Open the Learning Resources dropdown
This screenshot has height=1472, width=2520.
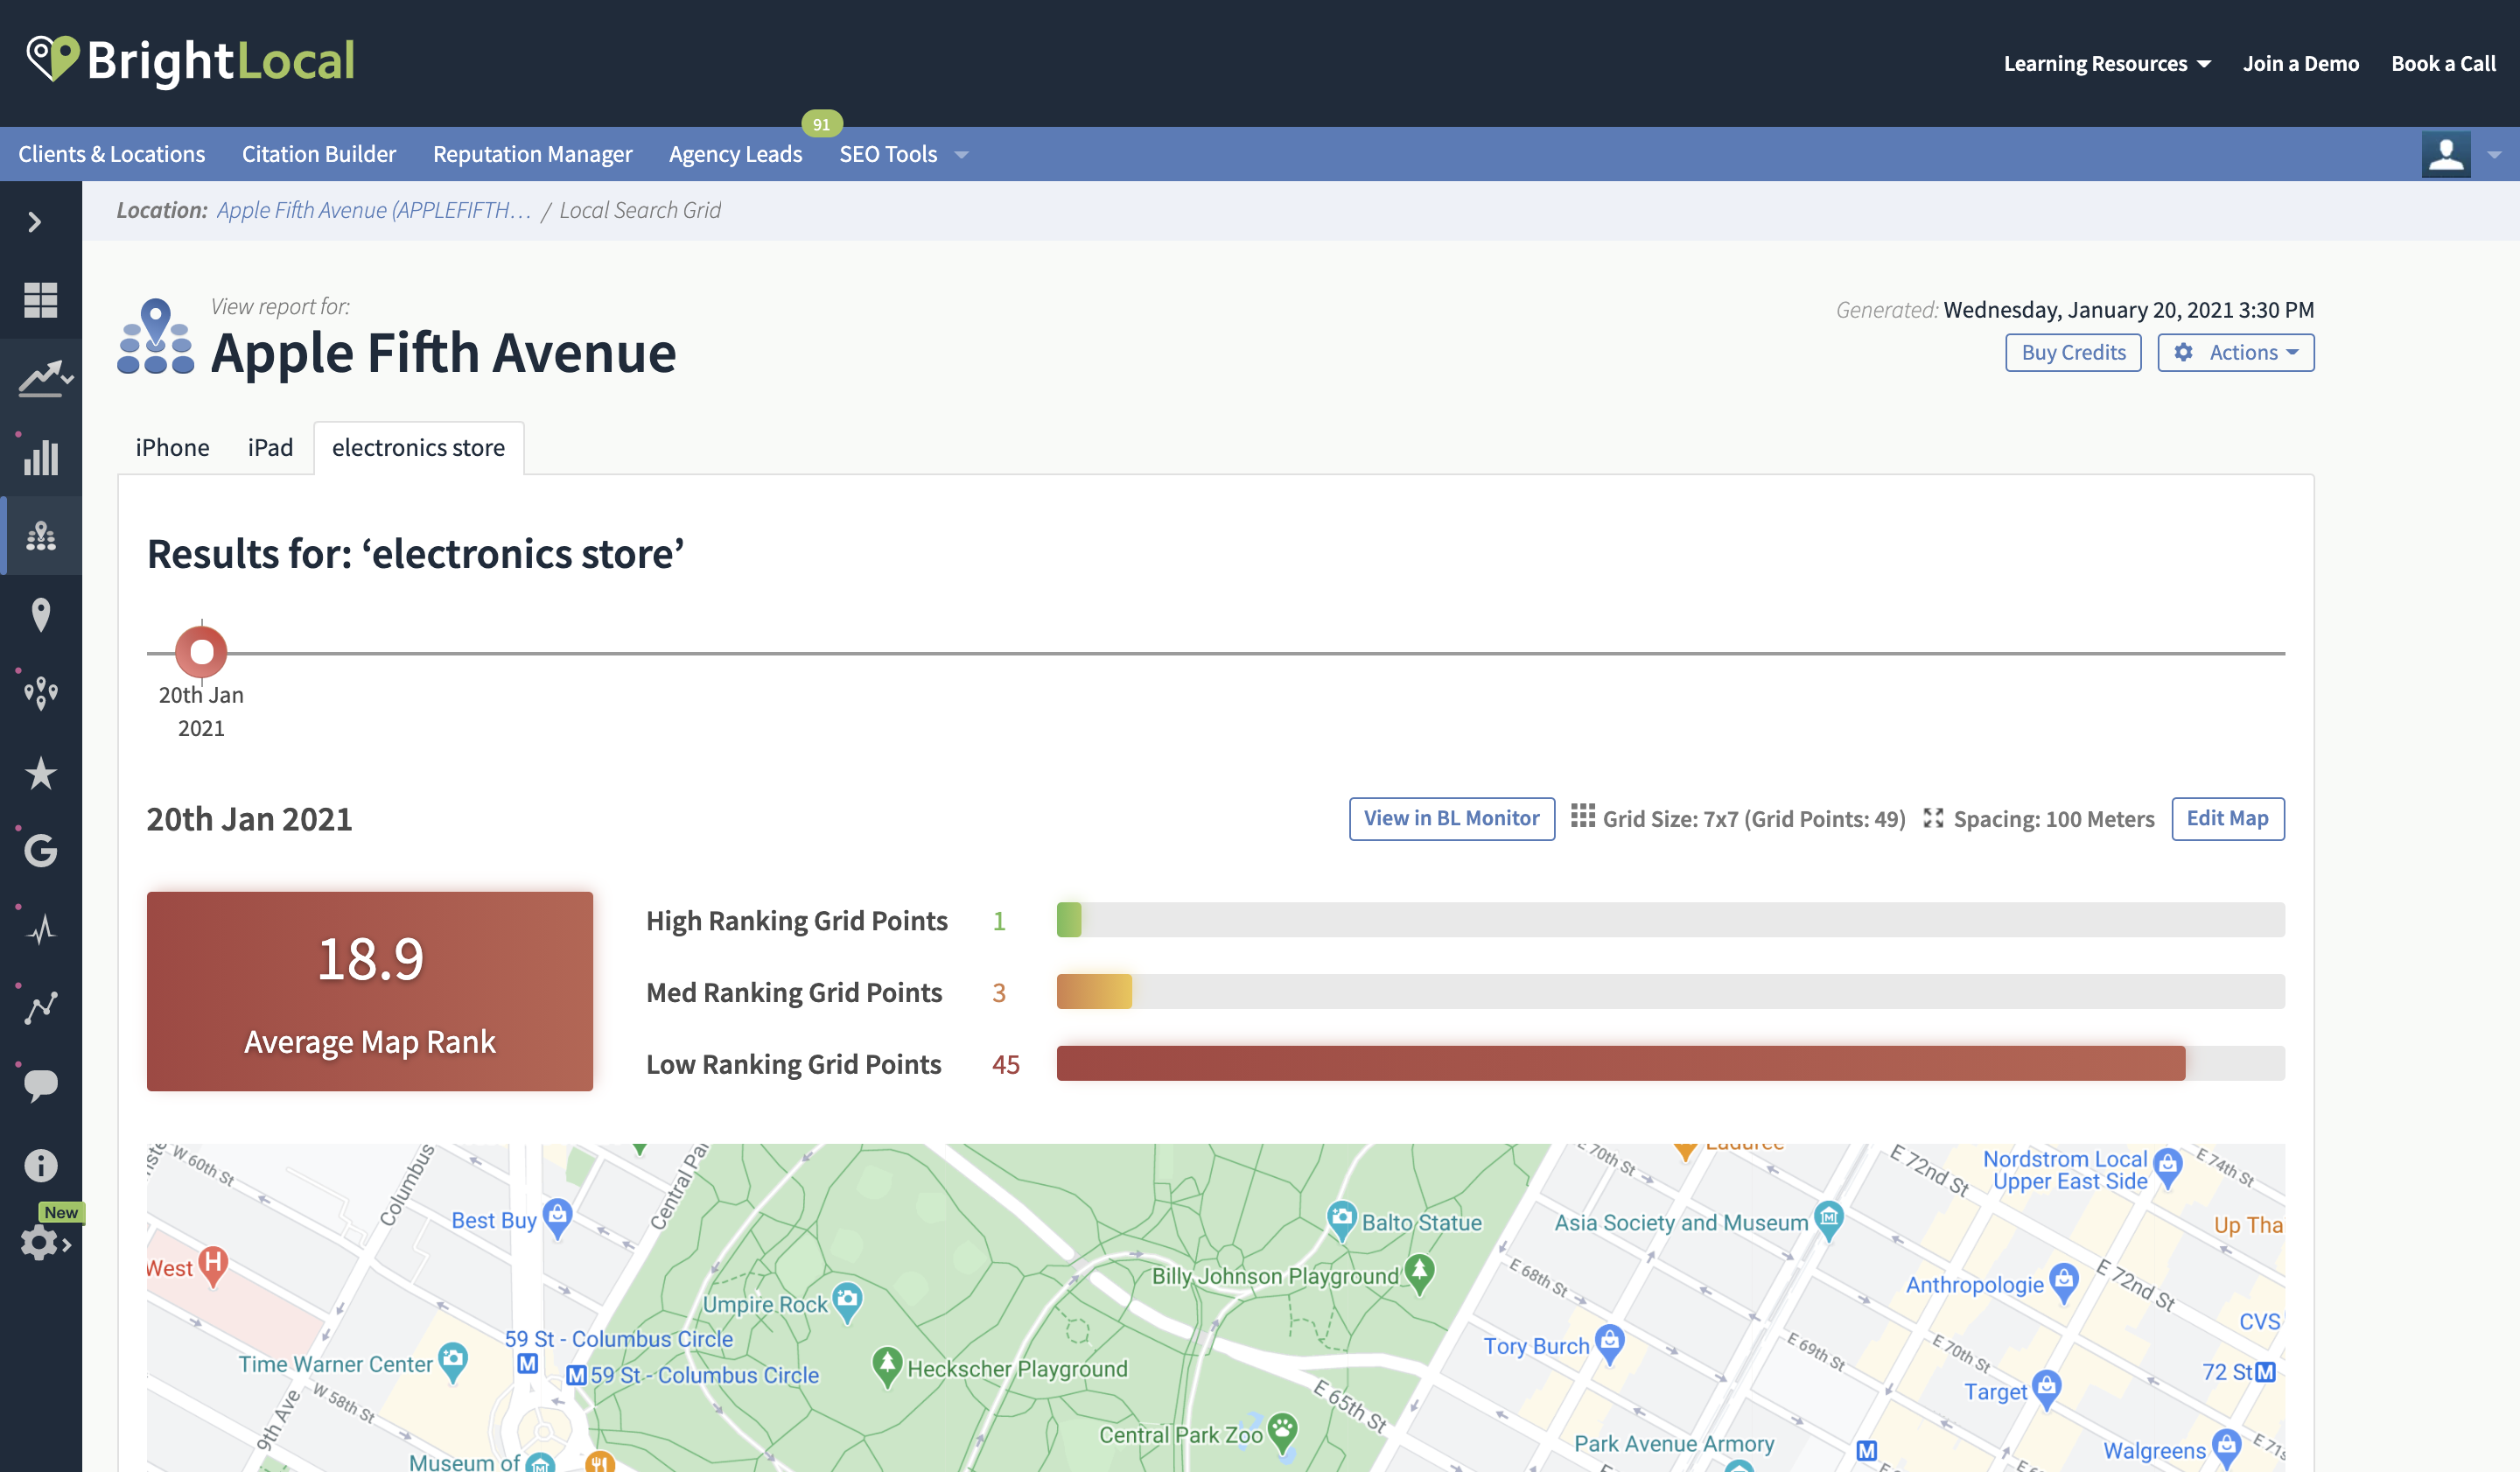tap(2106, 63)
